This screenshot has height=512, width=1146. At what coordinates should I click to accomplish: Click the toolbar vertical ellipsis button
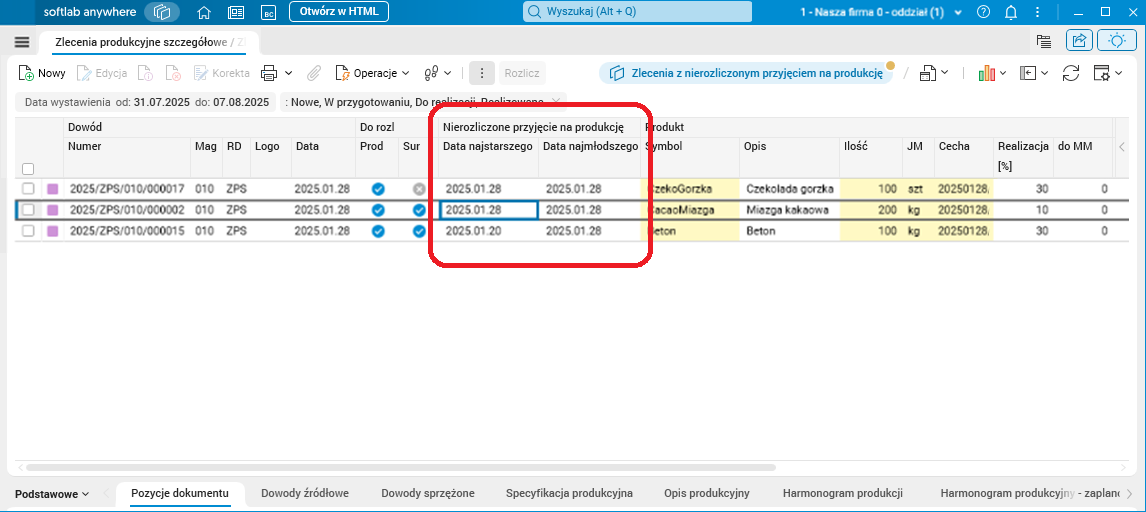pyautogui.click(x=482, y=73)
